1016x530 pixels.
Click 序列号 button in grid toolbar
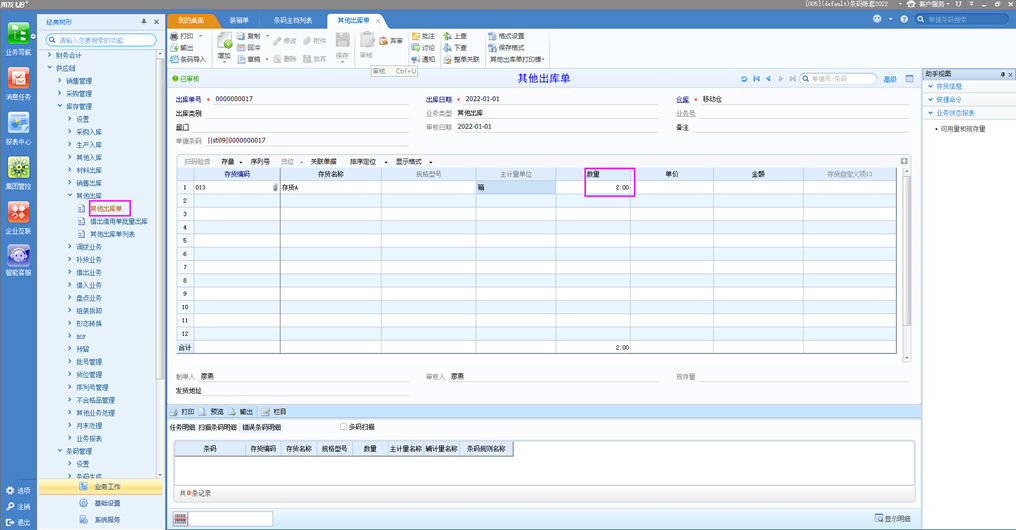(x=260, y=162)
